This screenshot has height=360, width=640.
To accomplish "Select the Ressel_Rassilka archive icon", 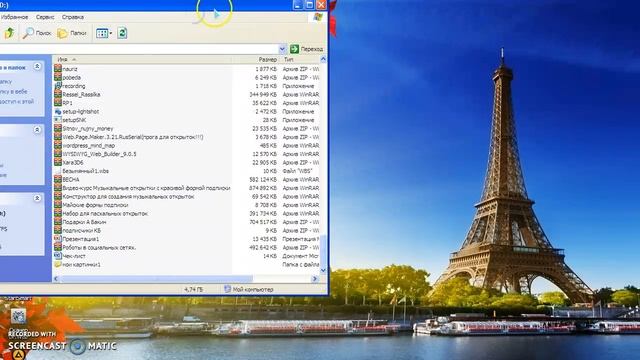I will [x=58, y=94].
